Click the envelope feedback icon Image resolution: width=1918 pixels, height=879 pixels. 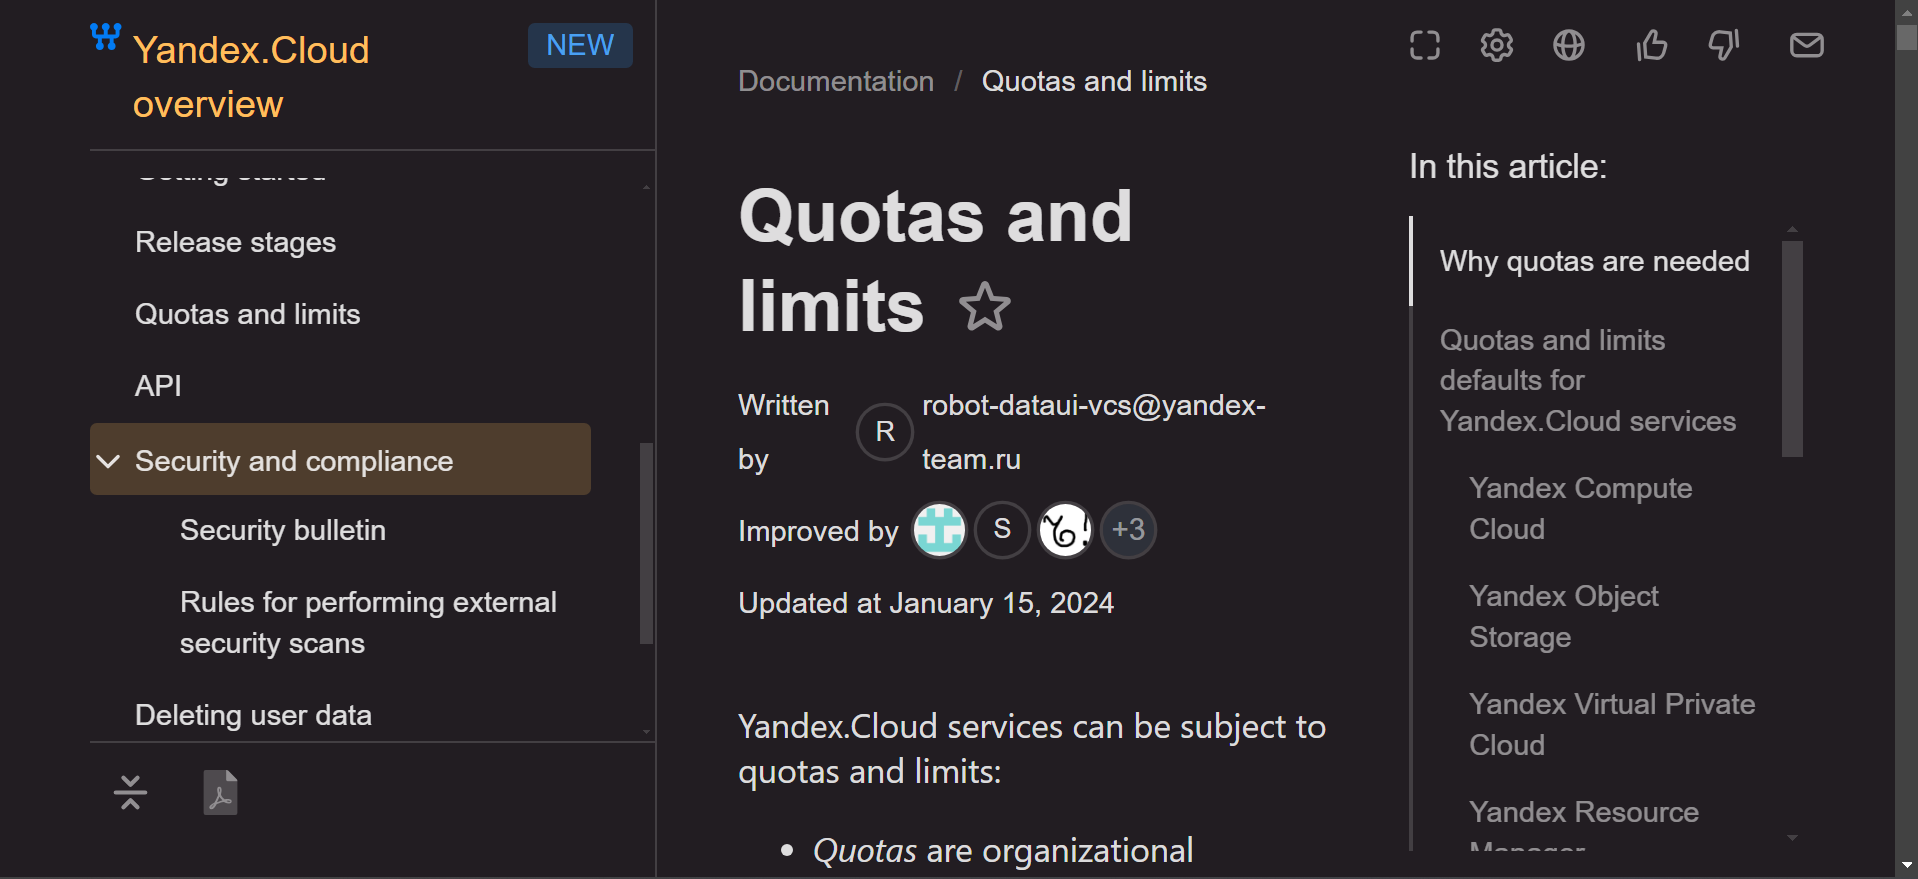point(1807,45)
